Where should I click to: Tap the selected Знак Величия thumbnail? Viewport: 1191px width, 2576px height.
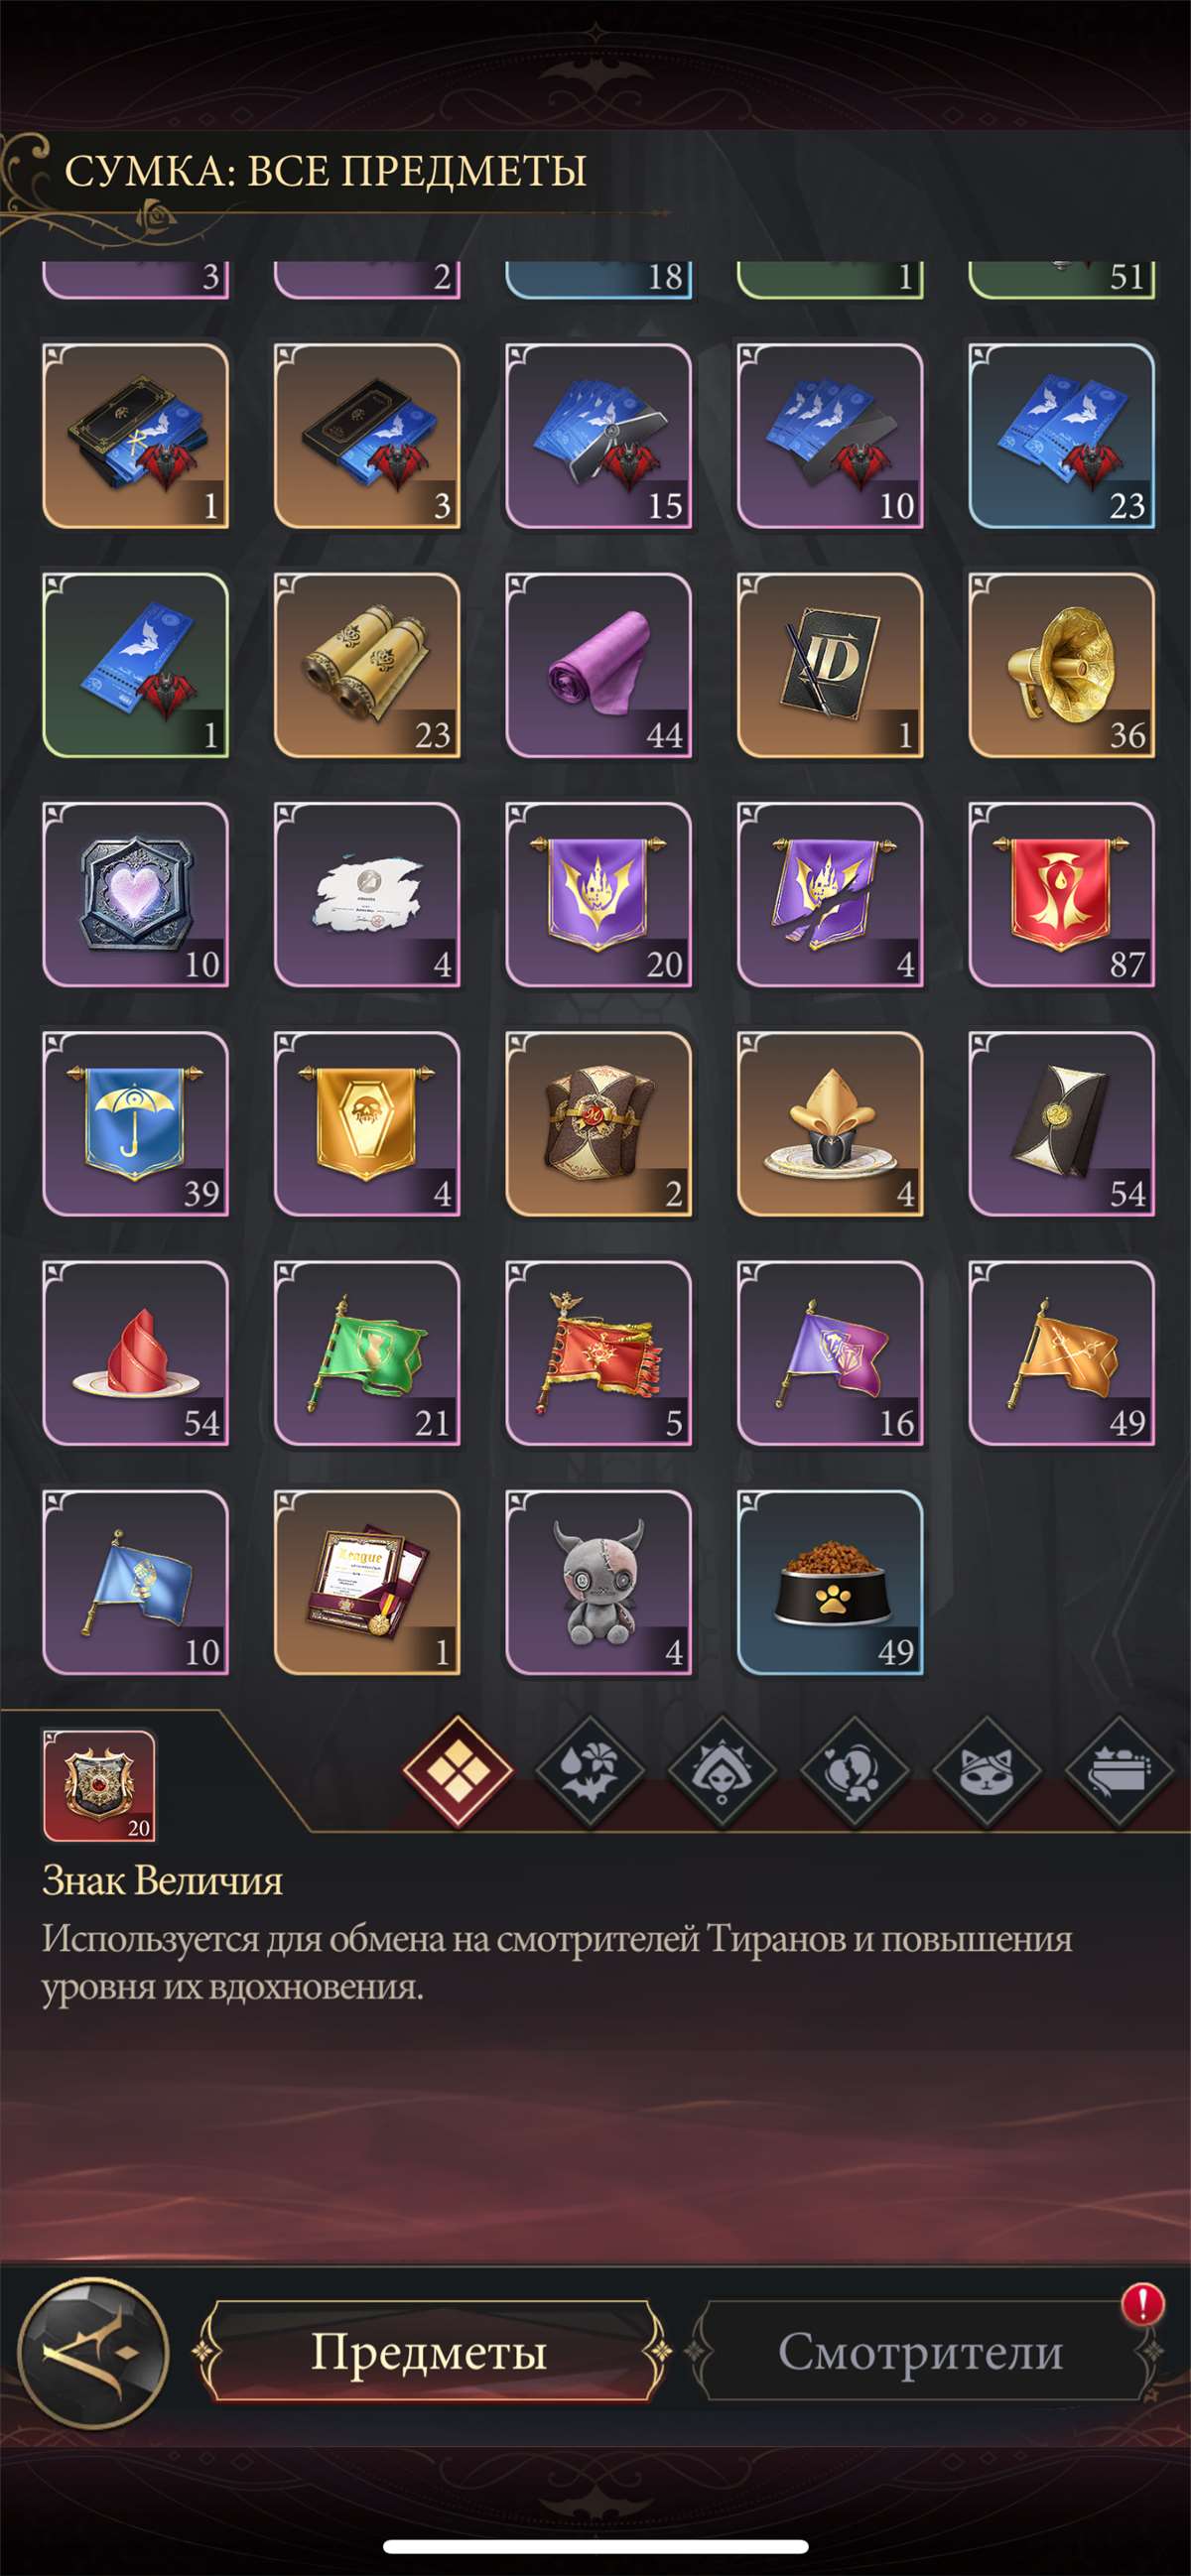click(99, 1786)
